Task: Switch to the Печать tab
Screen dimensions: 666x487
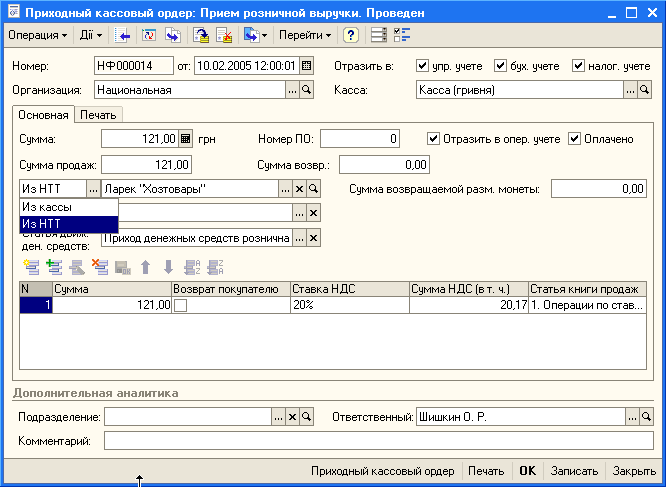Action: 98,115
